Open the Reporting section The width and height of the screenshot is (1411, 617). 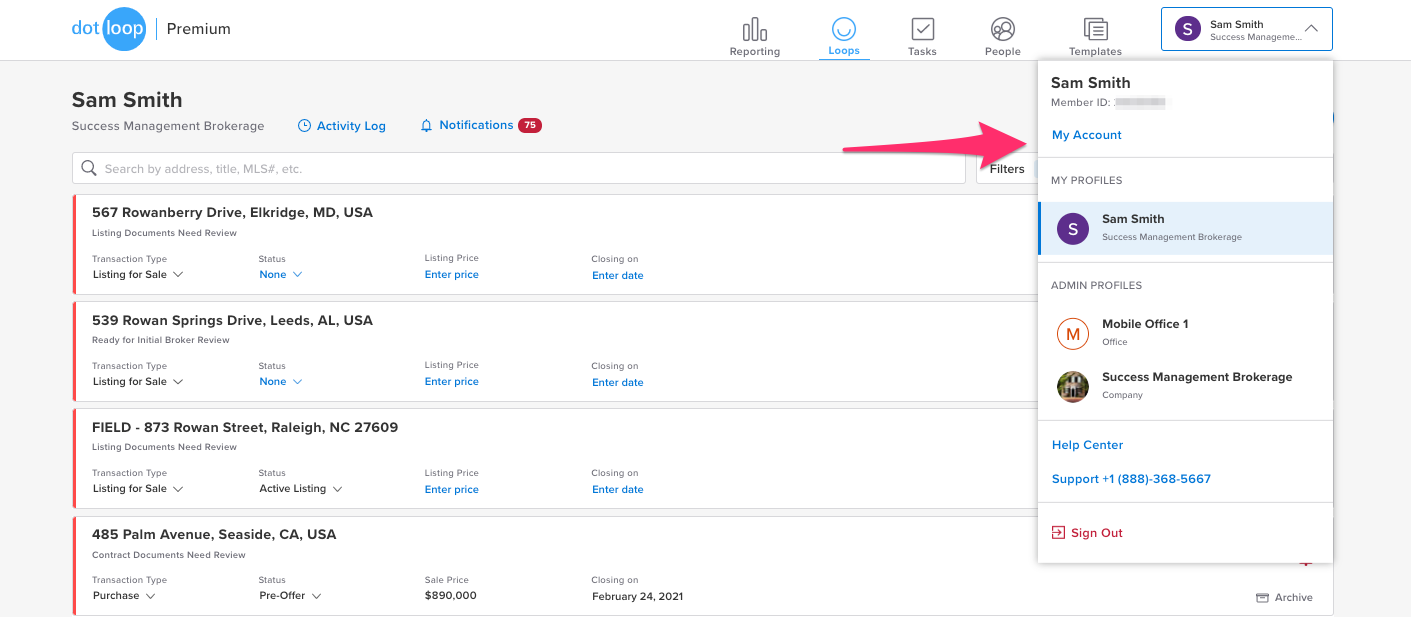pyautogui.click(x=754, y=35)
